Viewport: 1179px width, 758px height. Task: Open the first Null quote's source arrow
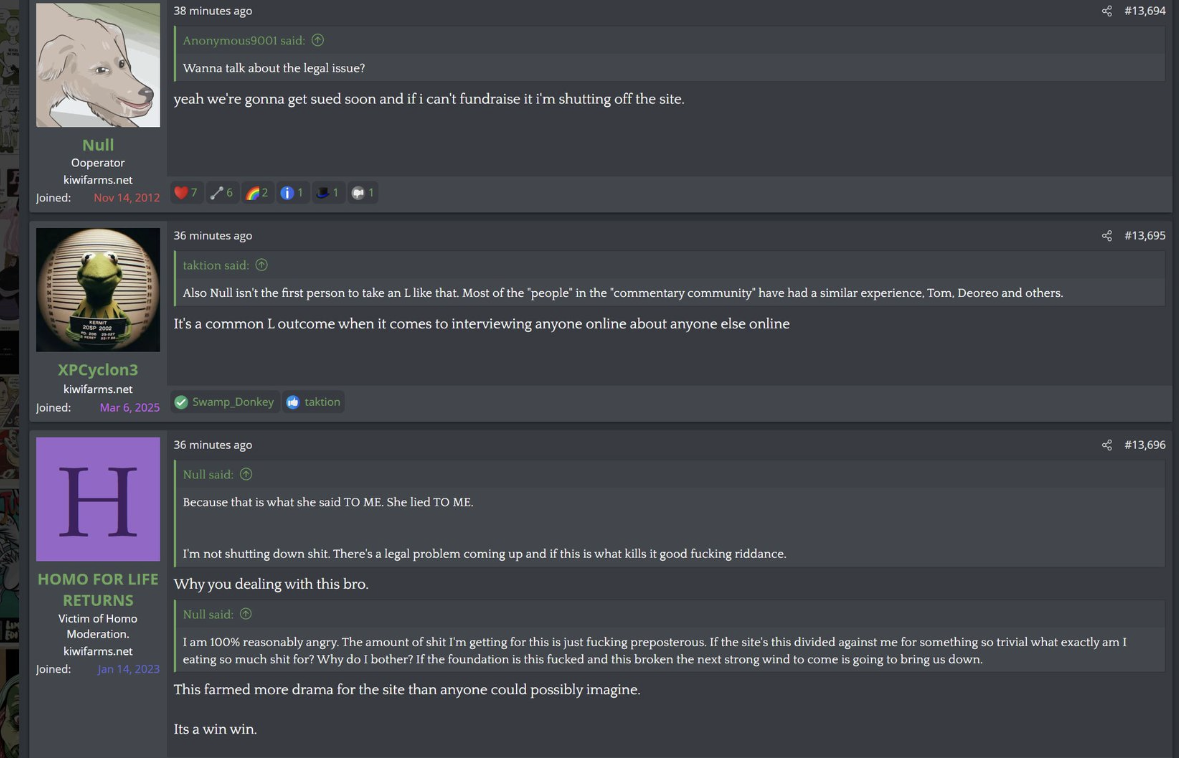click(246, 474)
